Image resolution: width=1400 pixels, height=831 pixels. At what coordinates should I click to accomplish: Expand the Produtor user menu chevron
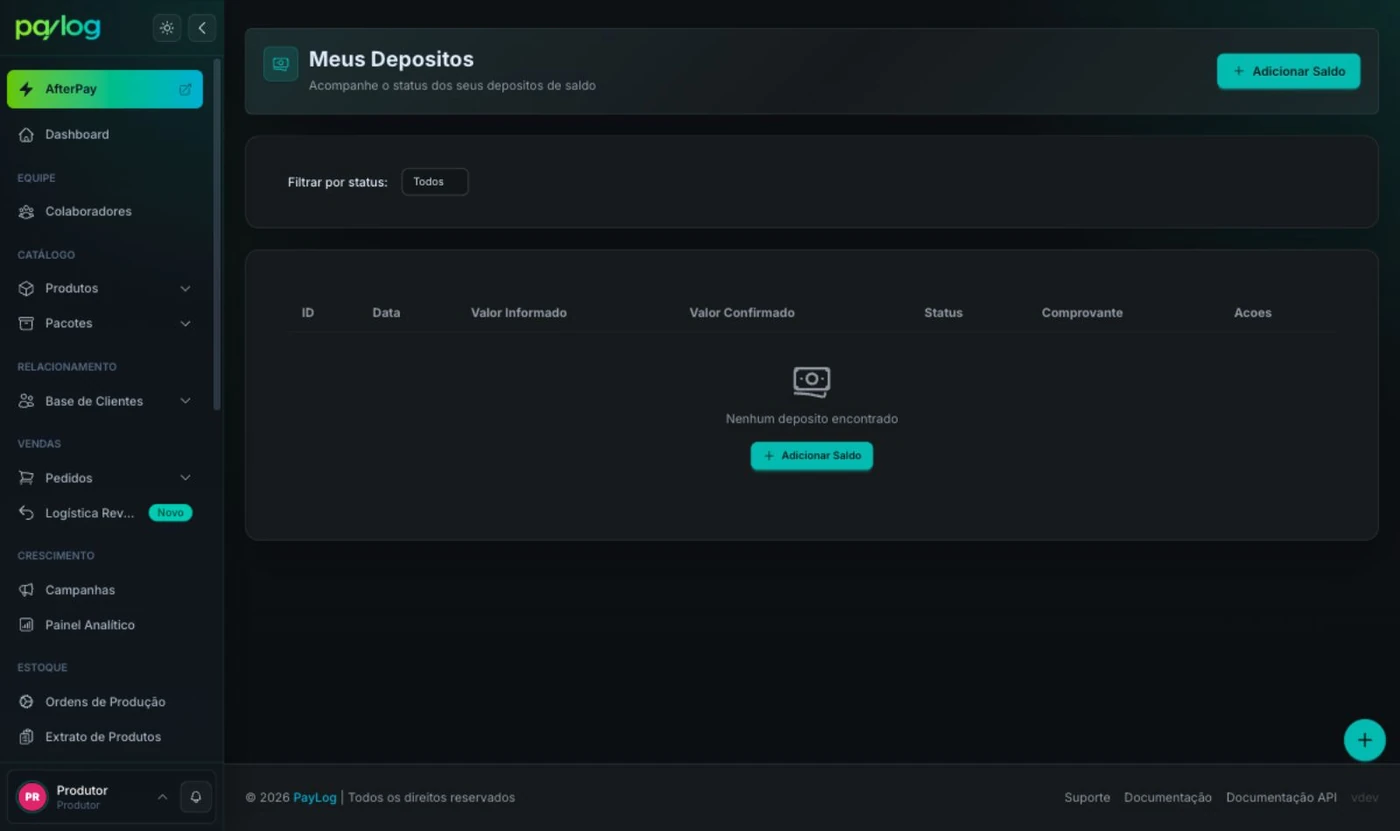point(162,797)
